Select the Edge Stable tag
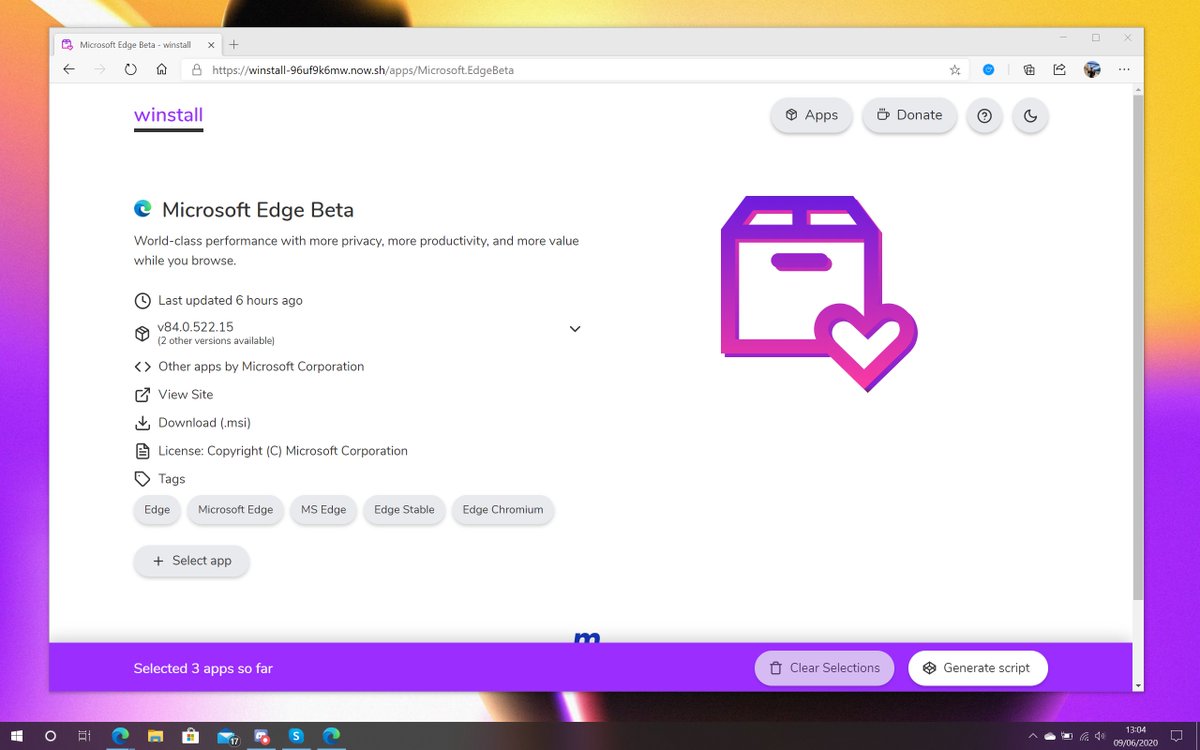This screenshot has width=1200, height=750. [x=404, y=510]
